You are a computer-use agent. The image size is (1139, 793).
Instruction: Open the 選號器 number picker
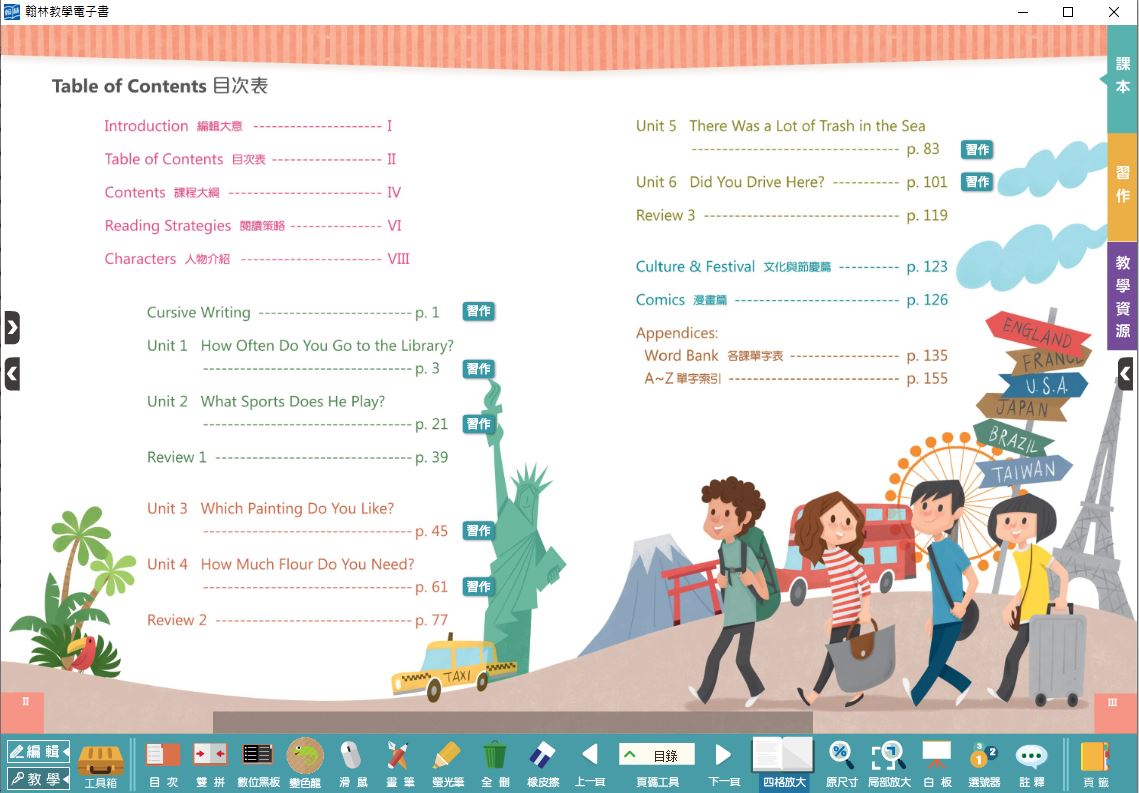pyautogui.click(x=983, y=763)
